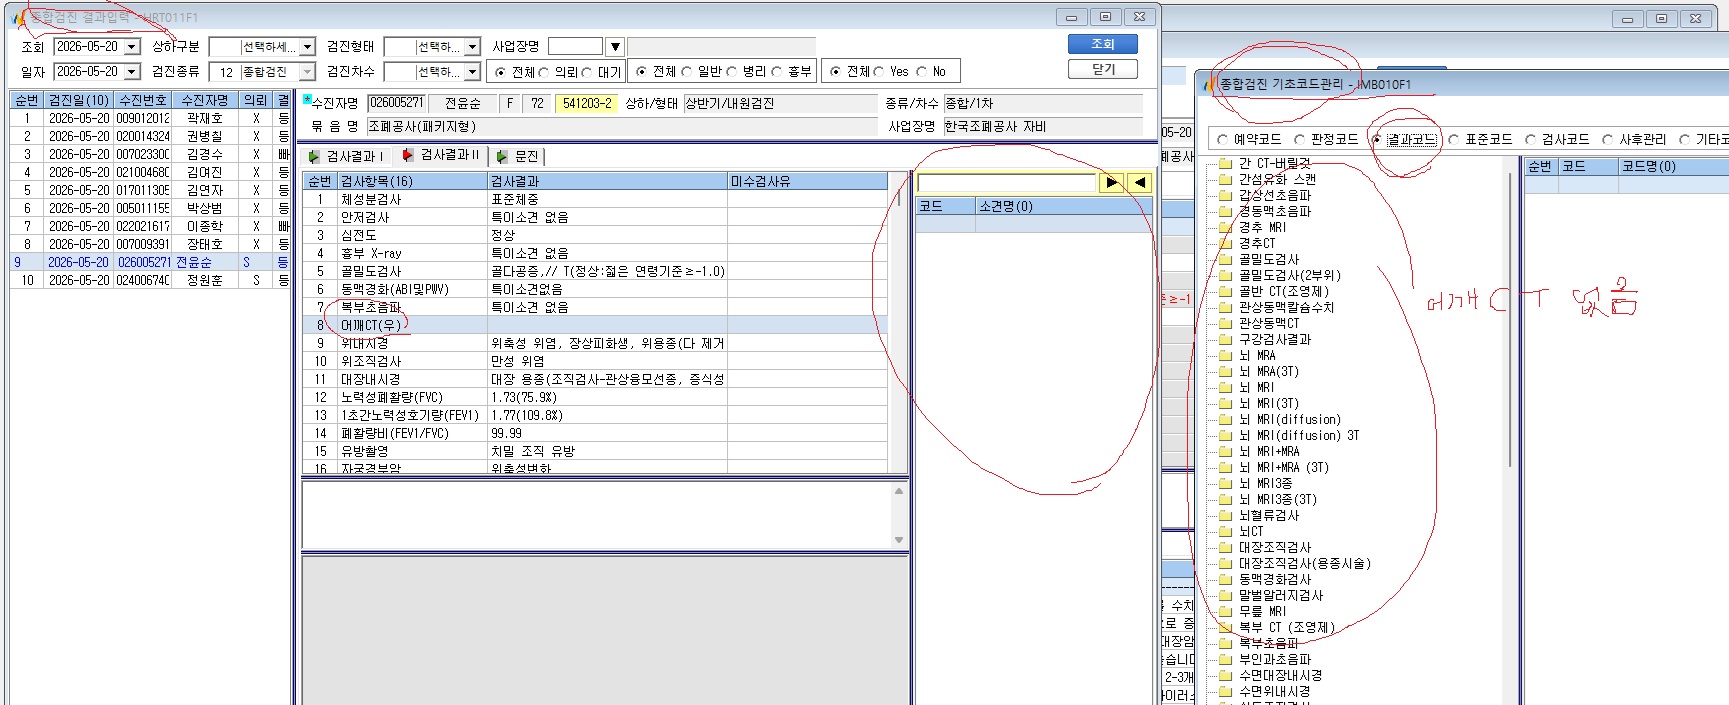
Task: Open the 조회 date dropdown arrow
Action: pos(132,47)
